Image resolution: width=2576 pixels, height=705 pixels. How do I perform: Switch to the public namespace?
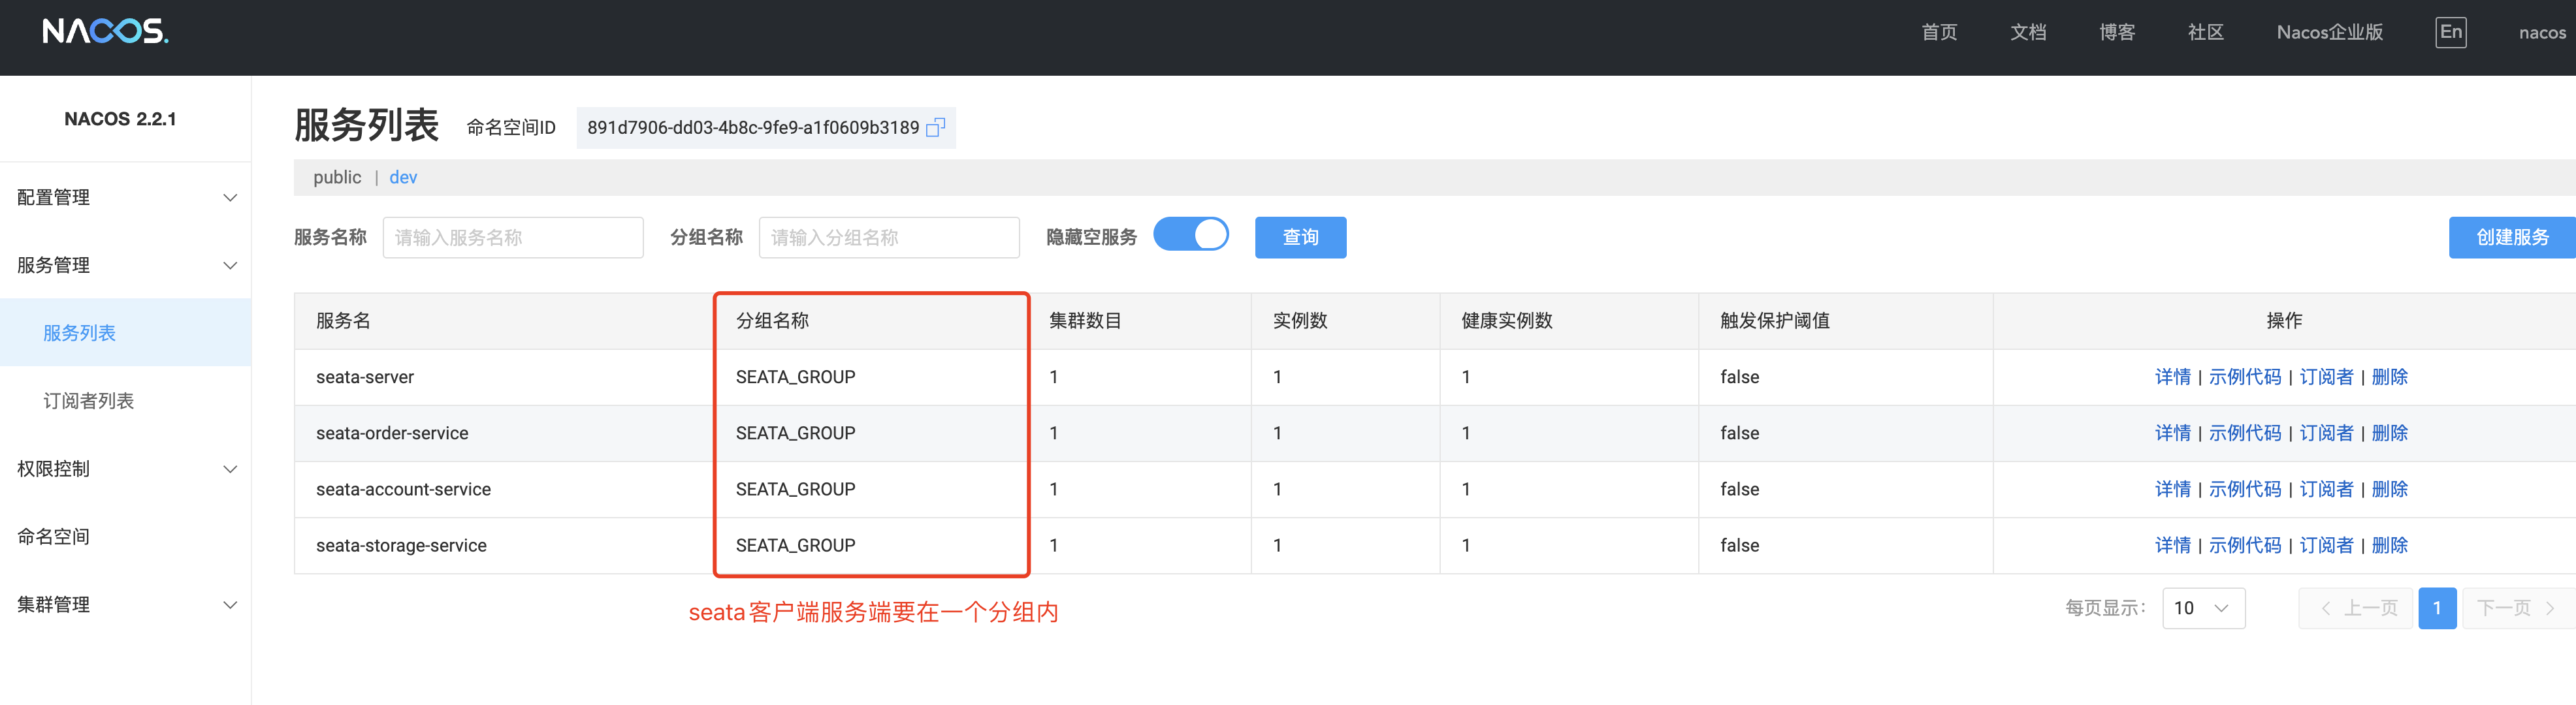(x=337, y=177)
